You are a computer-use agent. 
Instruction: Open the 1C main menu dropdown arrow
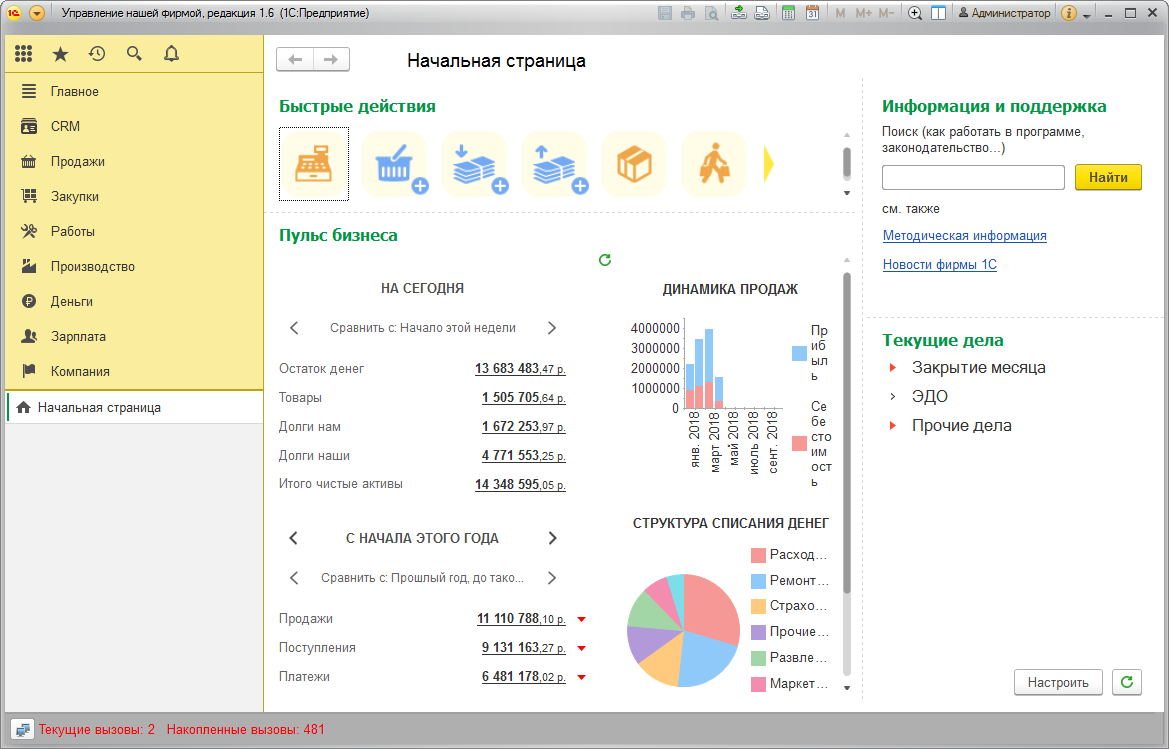click(x=37, y=13)
